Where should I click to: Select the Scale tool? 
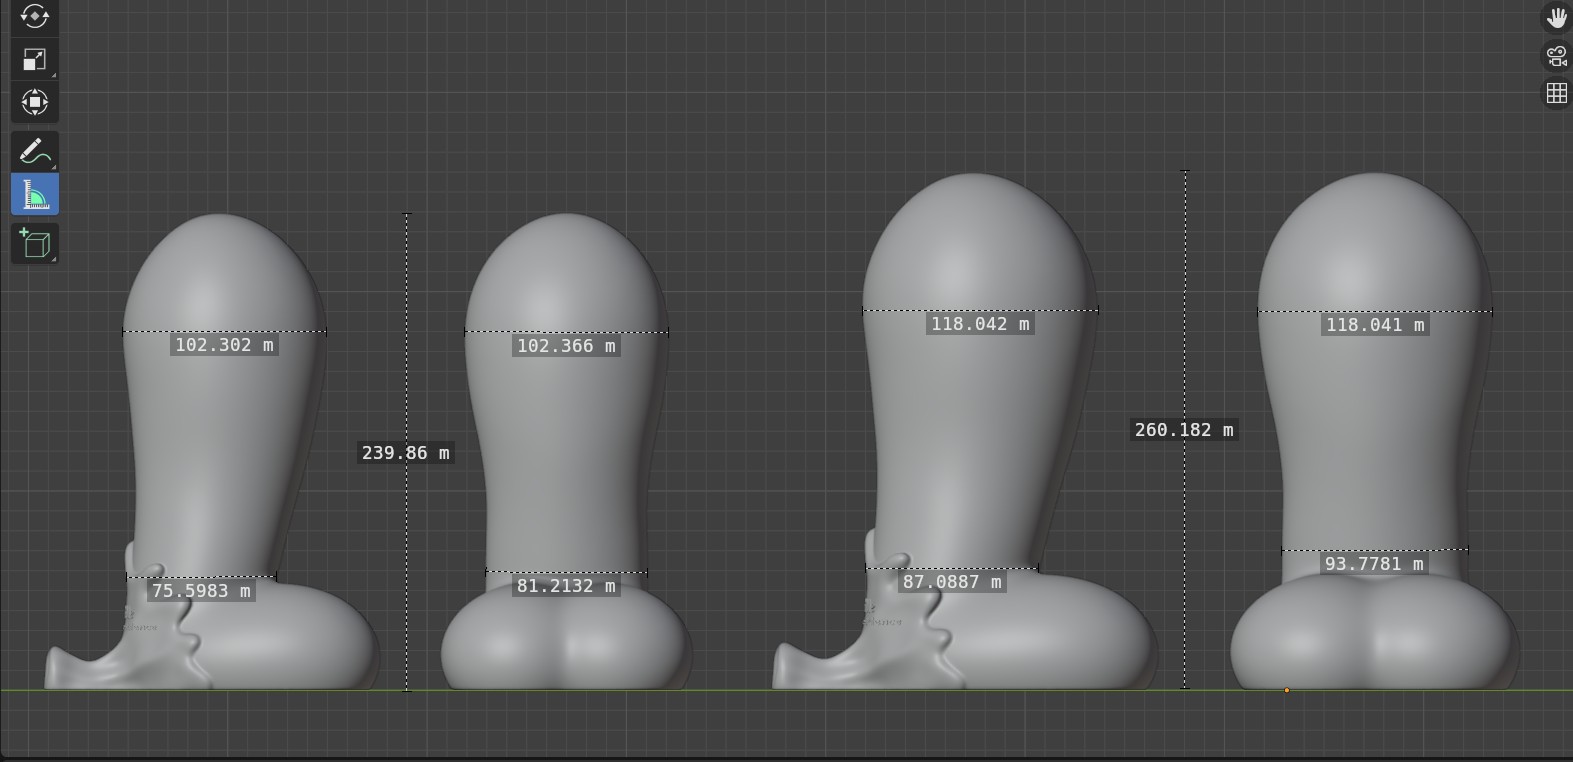(34, 60)
